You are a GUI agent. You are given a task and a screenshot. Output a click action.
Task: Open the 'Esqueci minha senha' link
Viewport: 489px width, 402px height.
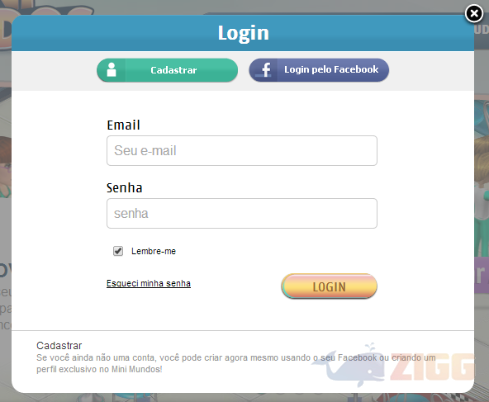coord(149,283)
